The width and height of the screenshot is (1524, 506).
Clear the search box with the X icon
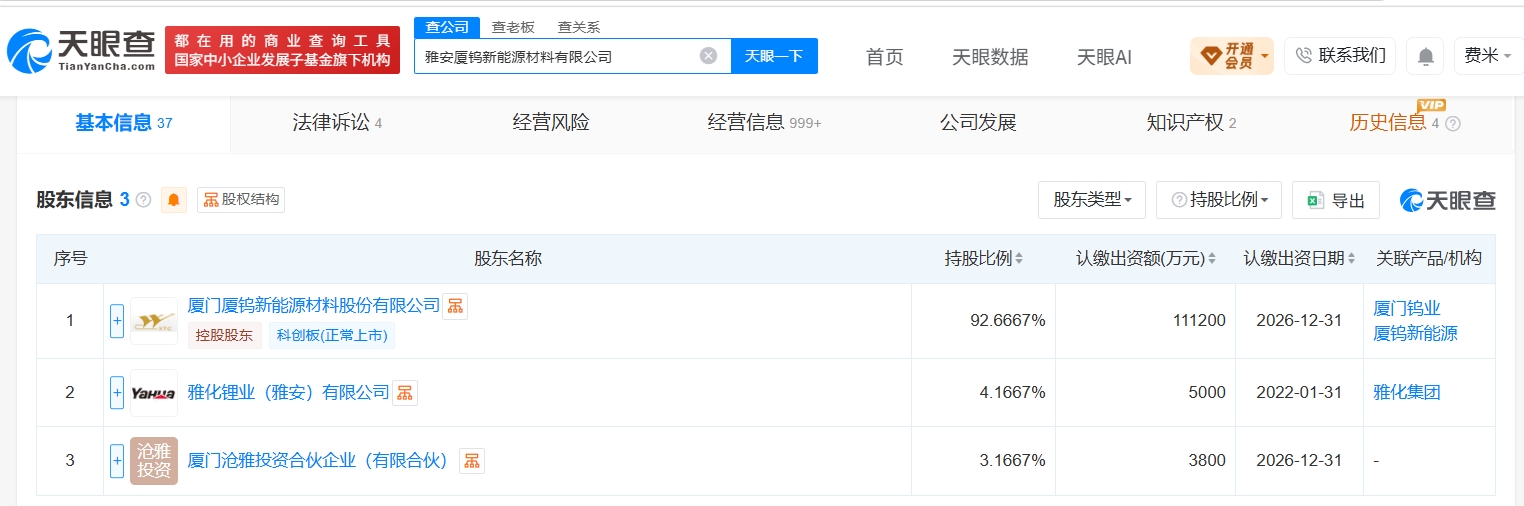click(708, 56)
